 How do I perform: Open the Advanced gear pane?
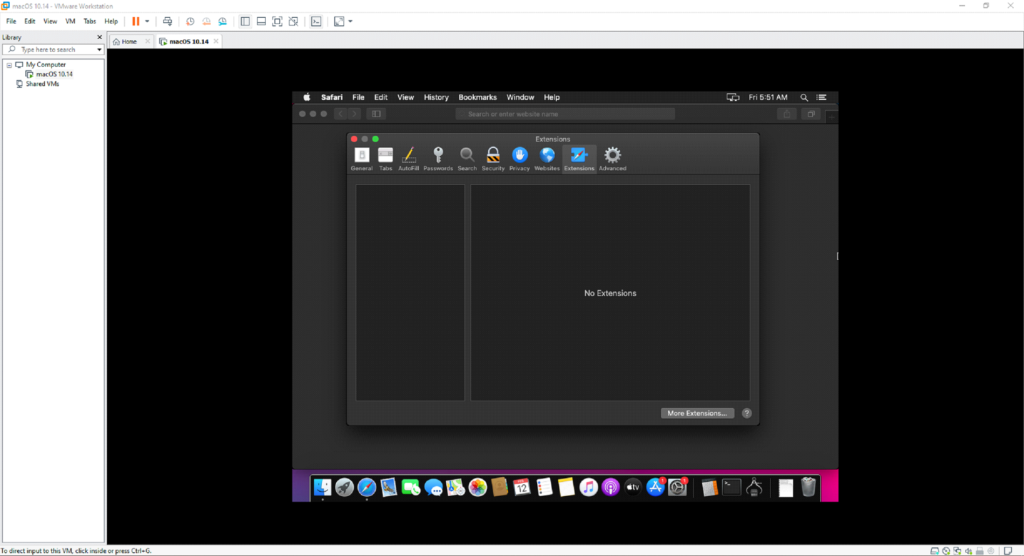(612, 157)
